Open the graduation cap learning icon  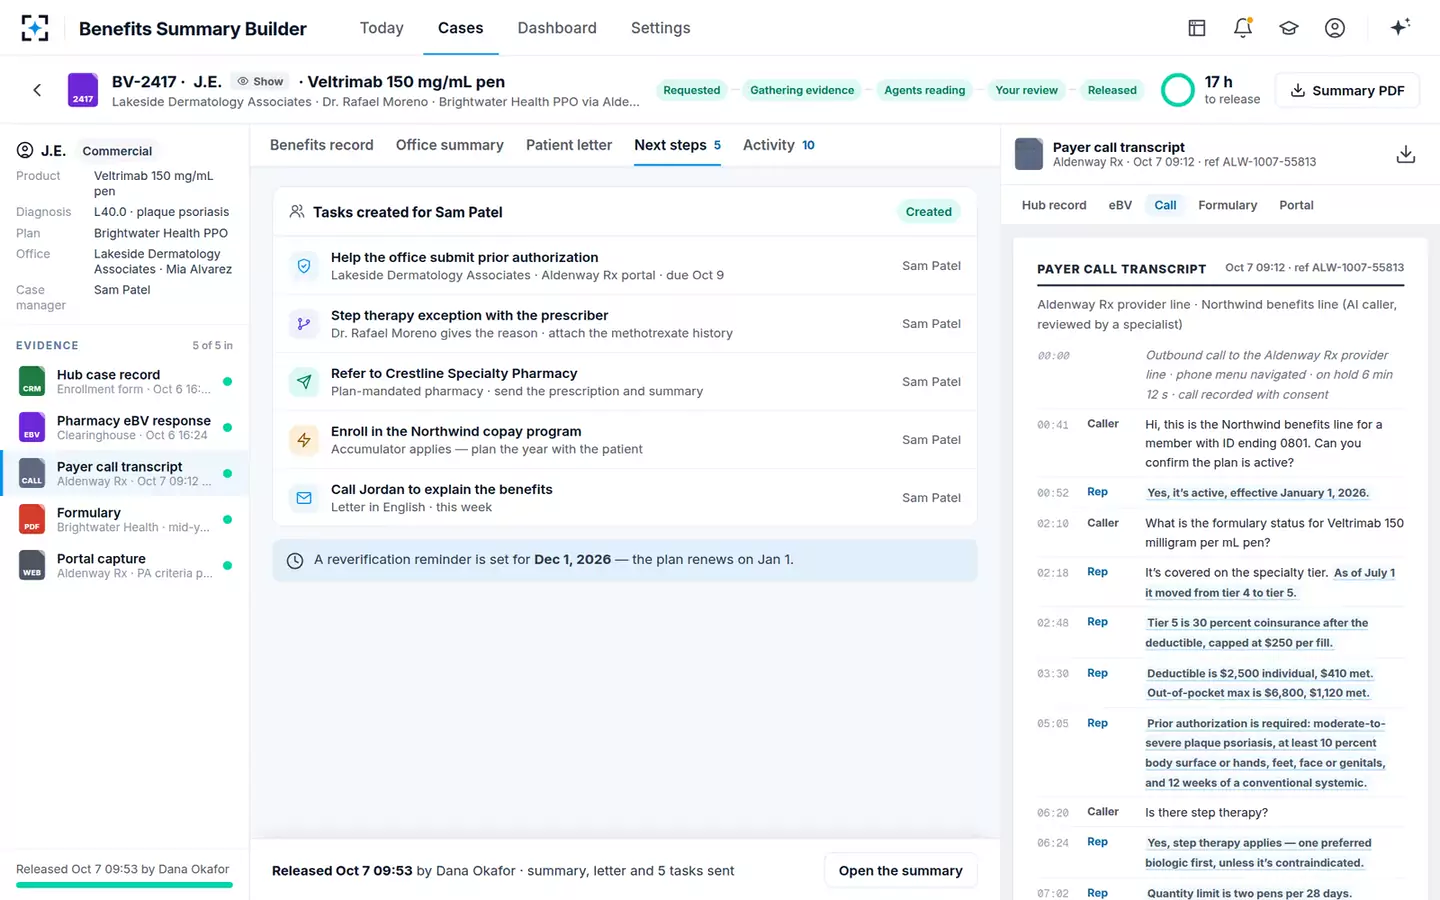[1289, 28]
